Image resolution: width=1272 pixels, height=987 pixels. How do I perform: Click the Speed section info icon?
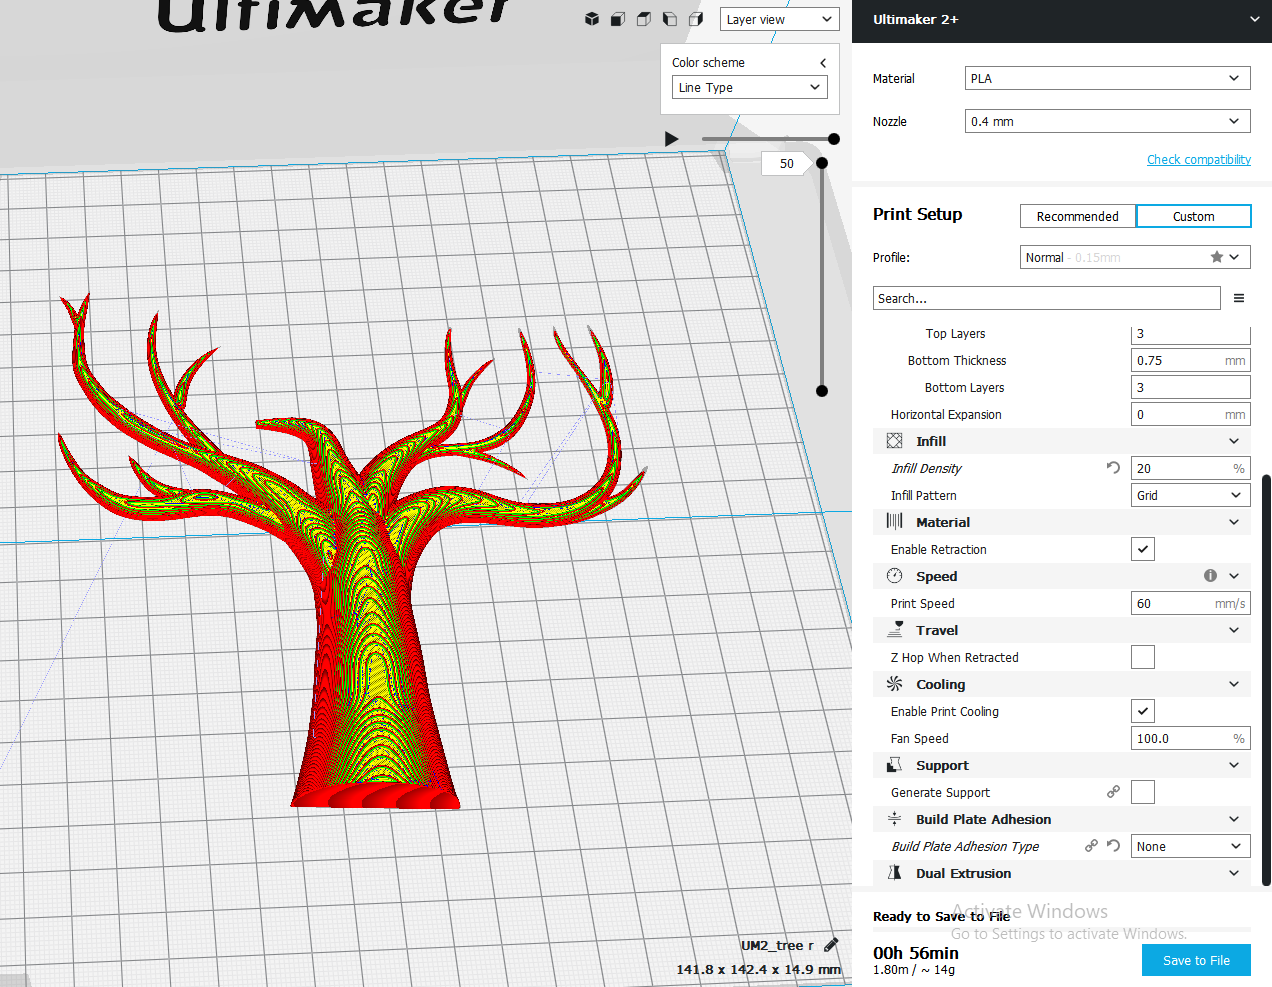(1210, 575)
